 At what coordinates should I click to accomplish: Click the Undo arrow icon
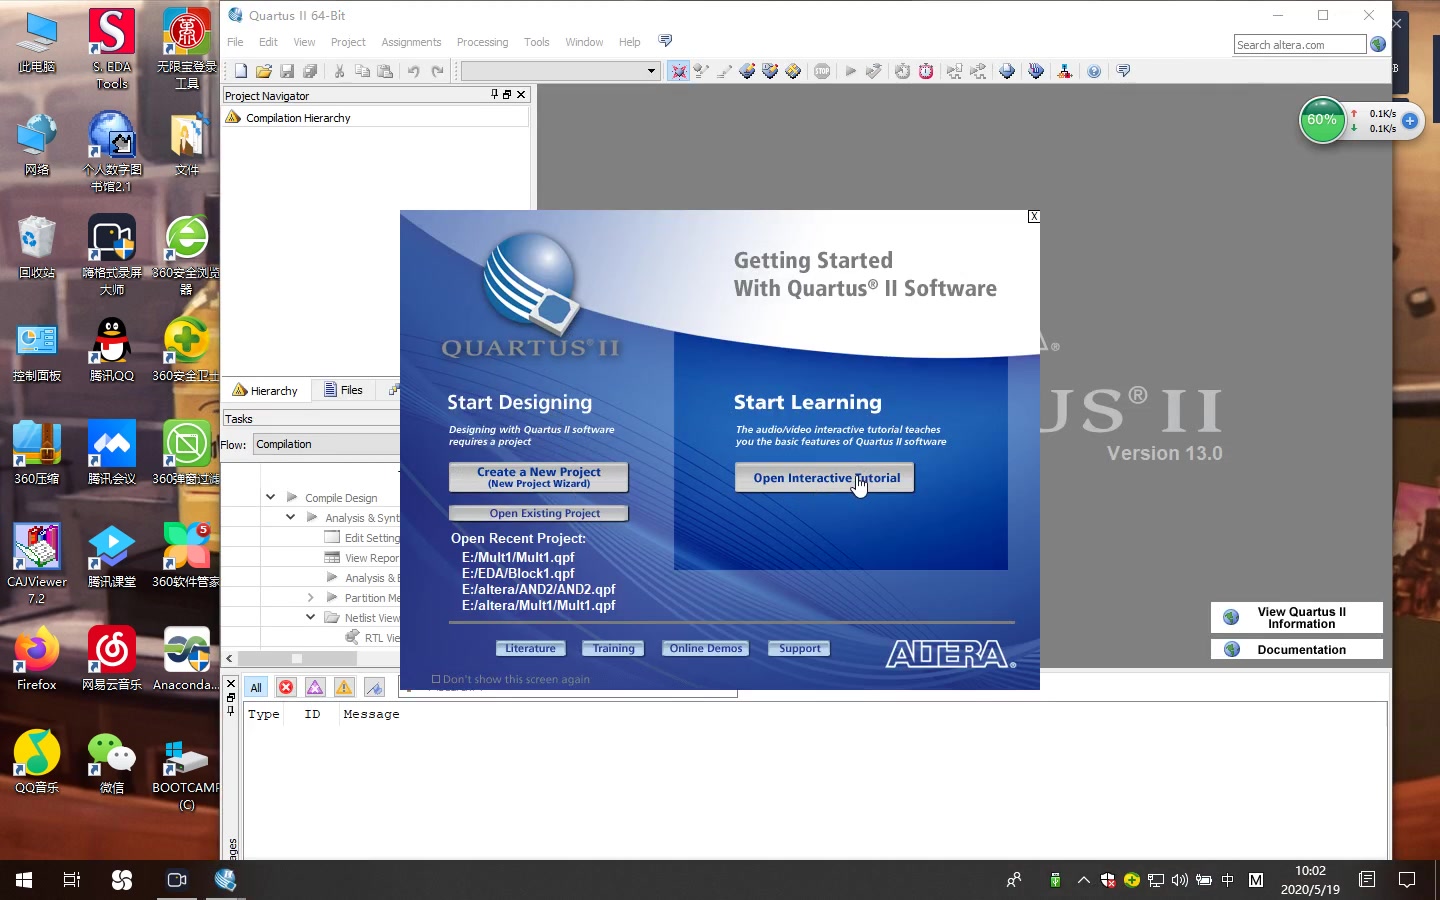(x=413, y=71)
